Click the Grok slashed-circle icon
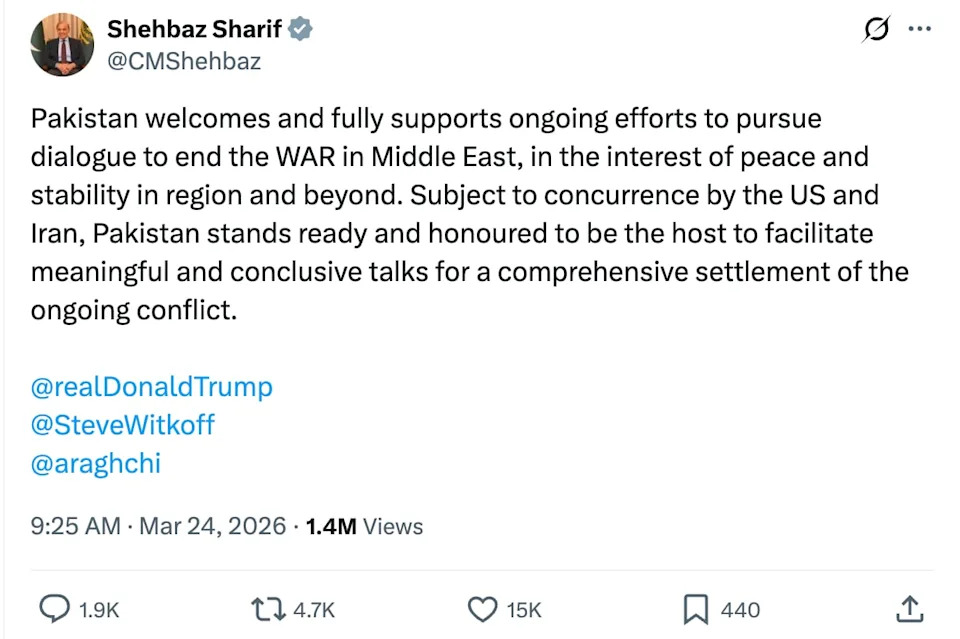960x639 pixels. [x=875, y=30]
